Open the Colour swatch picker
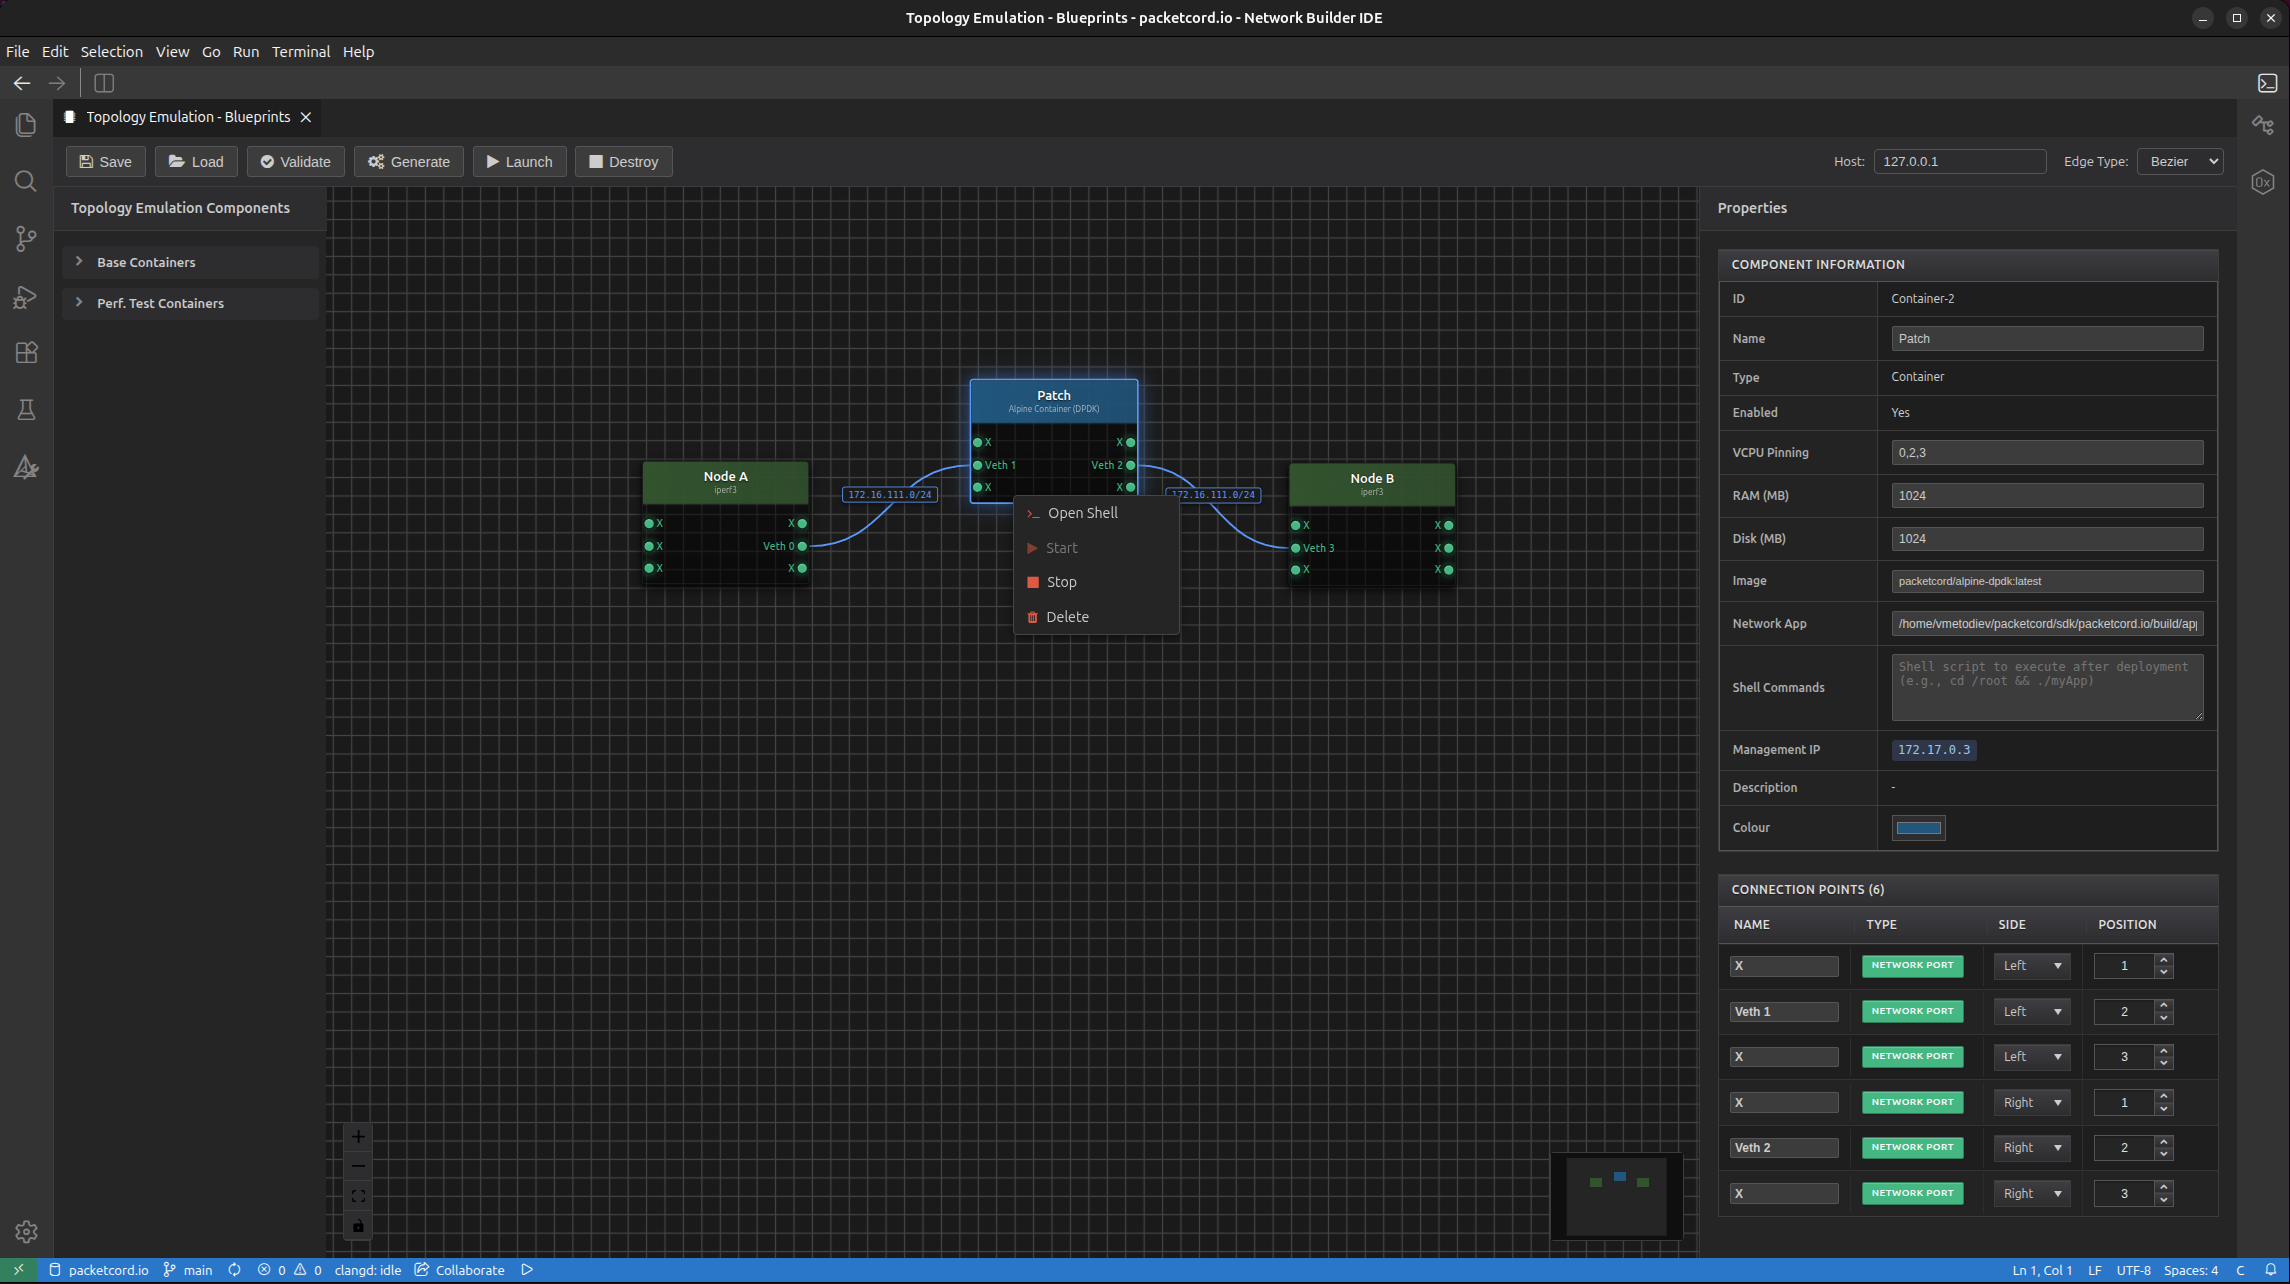This screenshot has width=2290, height=1284. (x=1918, y=828)
